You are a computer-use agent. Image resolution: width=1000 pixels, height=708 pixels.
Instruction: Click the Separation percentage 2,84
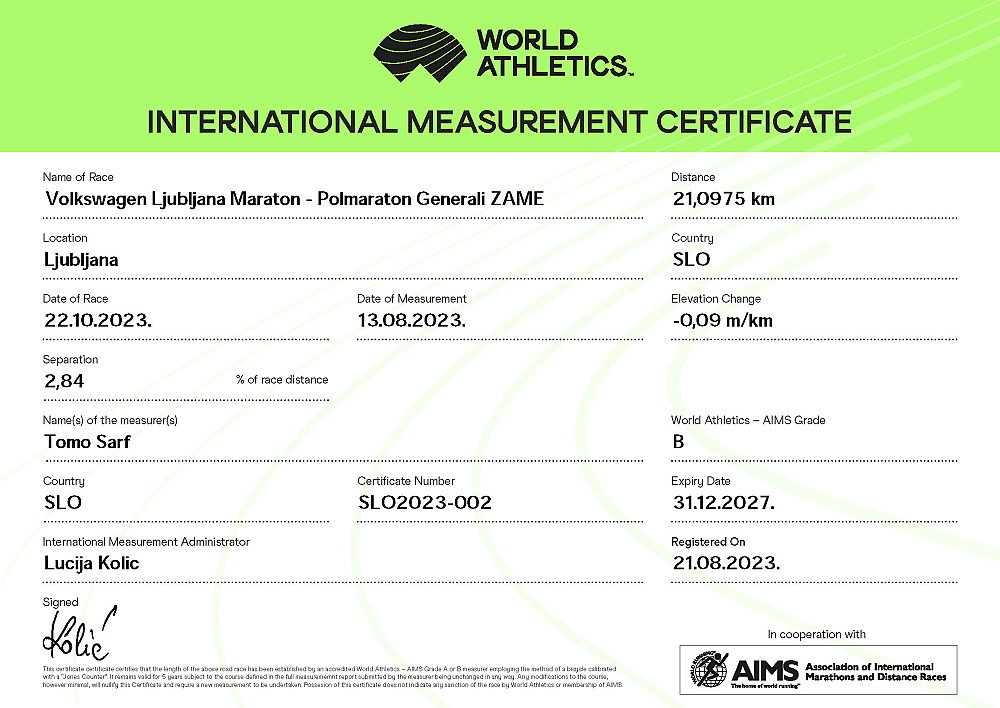tap(63, 381)
